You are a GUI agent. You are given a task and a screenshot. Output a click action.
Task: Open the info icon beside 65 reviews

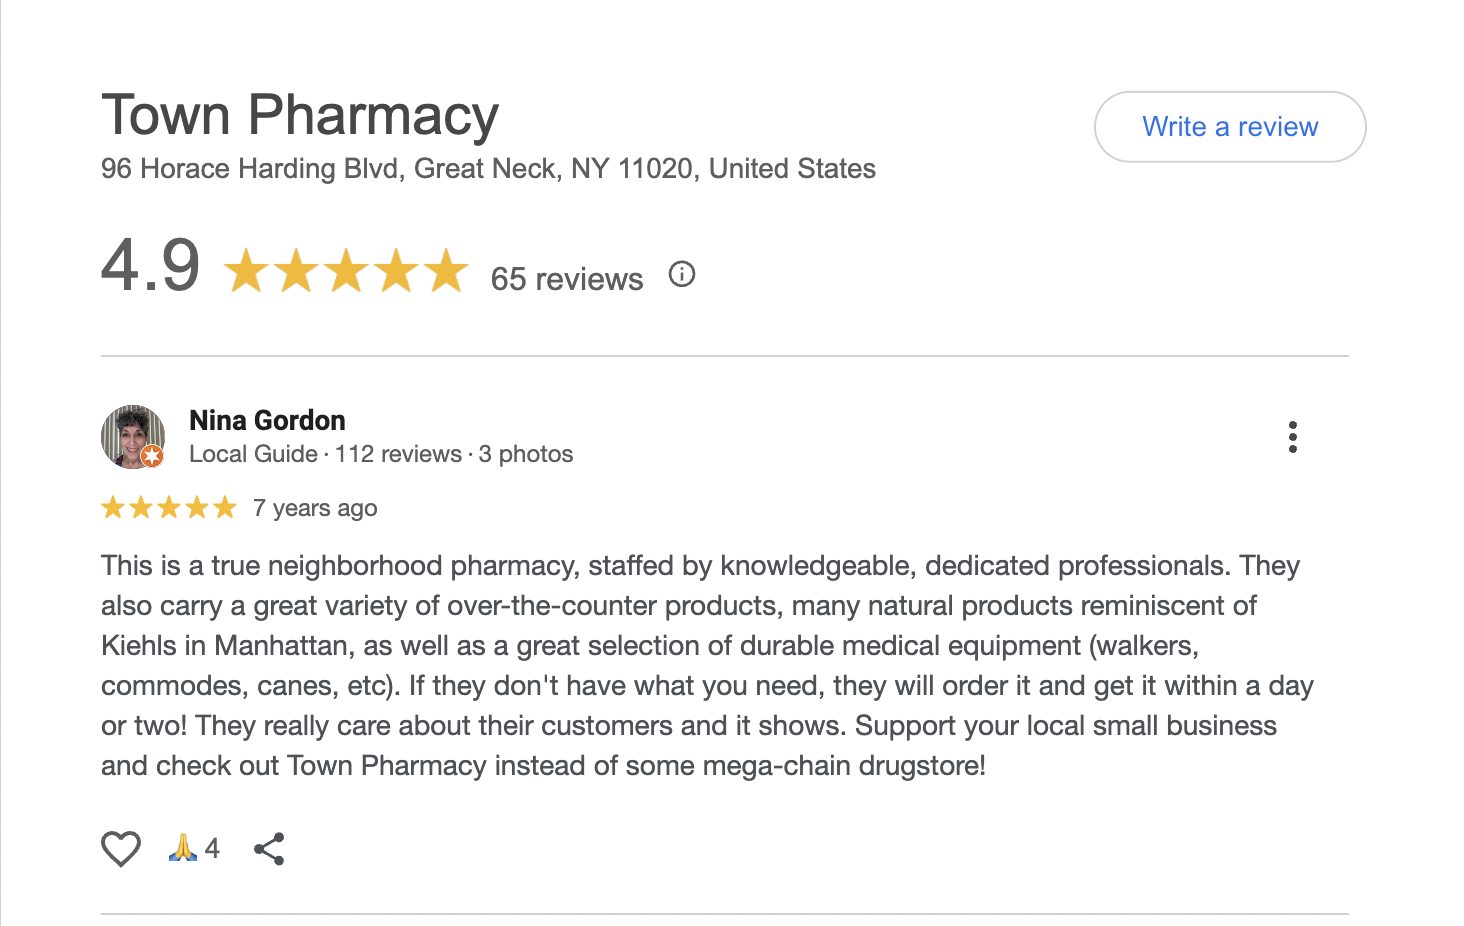682,274
